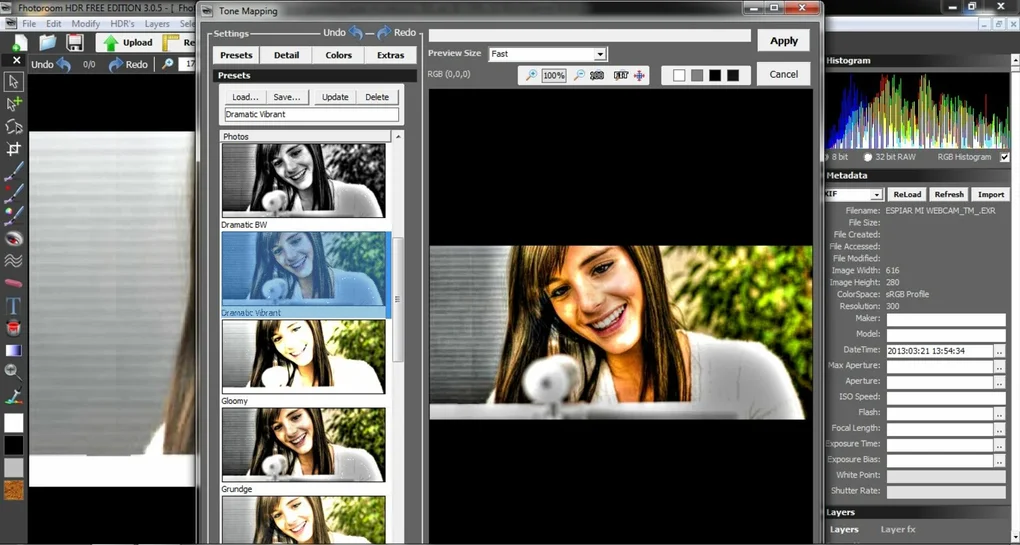Image resolution: width=1020 pixels, height=545 pixels.
Task: Switch to the Detail tab
Action: pyautogui.click(x=286, y=55)
